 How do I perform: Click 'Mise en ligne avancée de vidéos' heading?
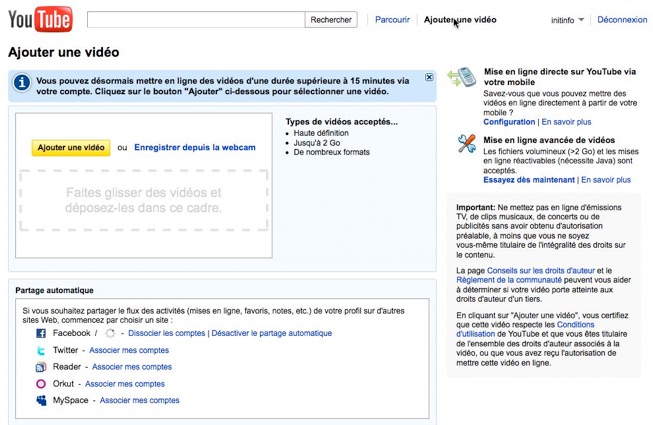[549, 140]
